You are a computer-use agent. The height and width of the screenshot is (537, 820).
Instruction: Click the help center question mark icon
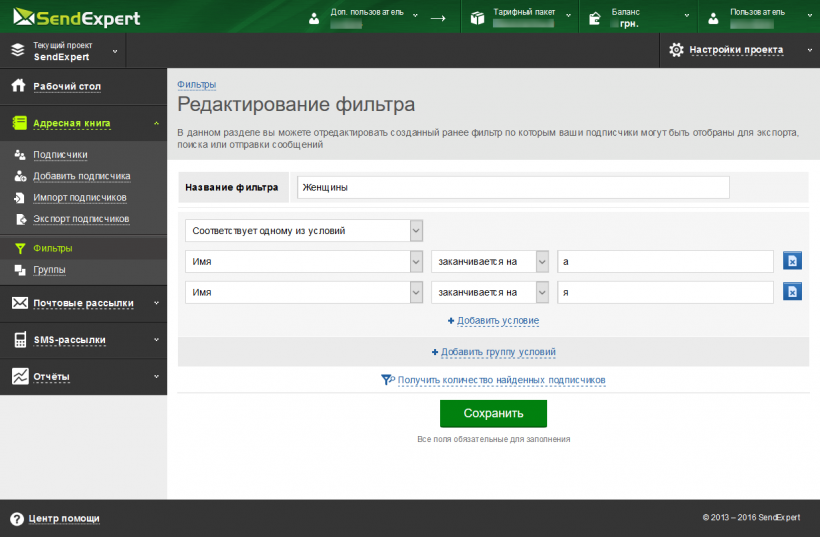tap(17, 519)
